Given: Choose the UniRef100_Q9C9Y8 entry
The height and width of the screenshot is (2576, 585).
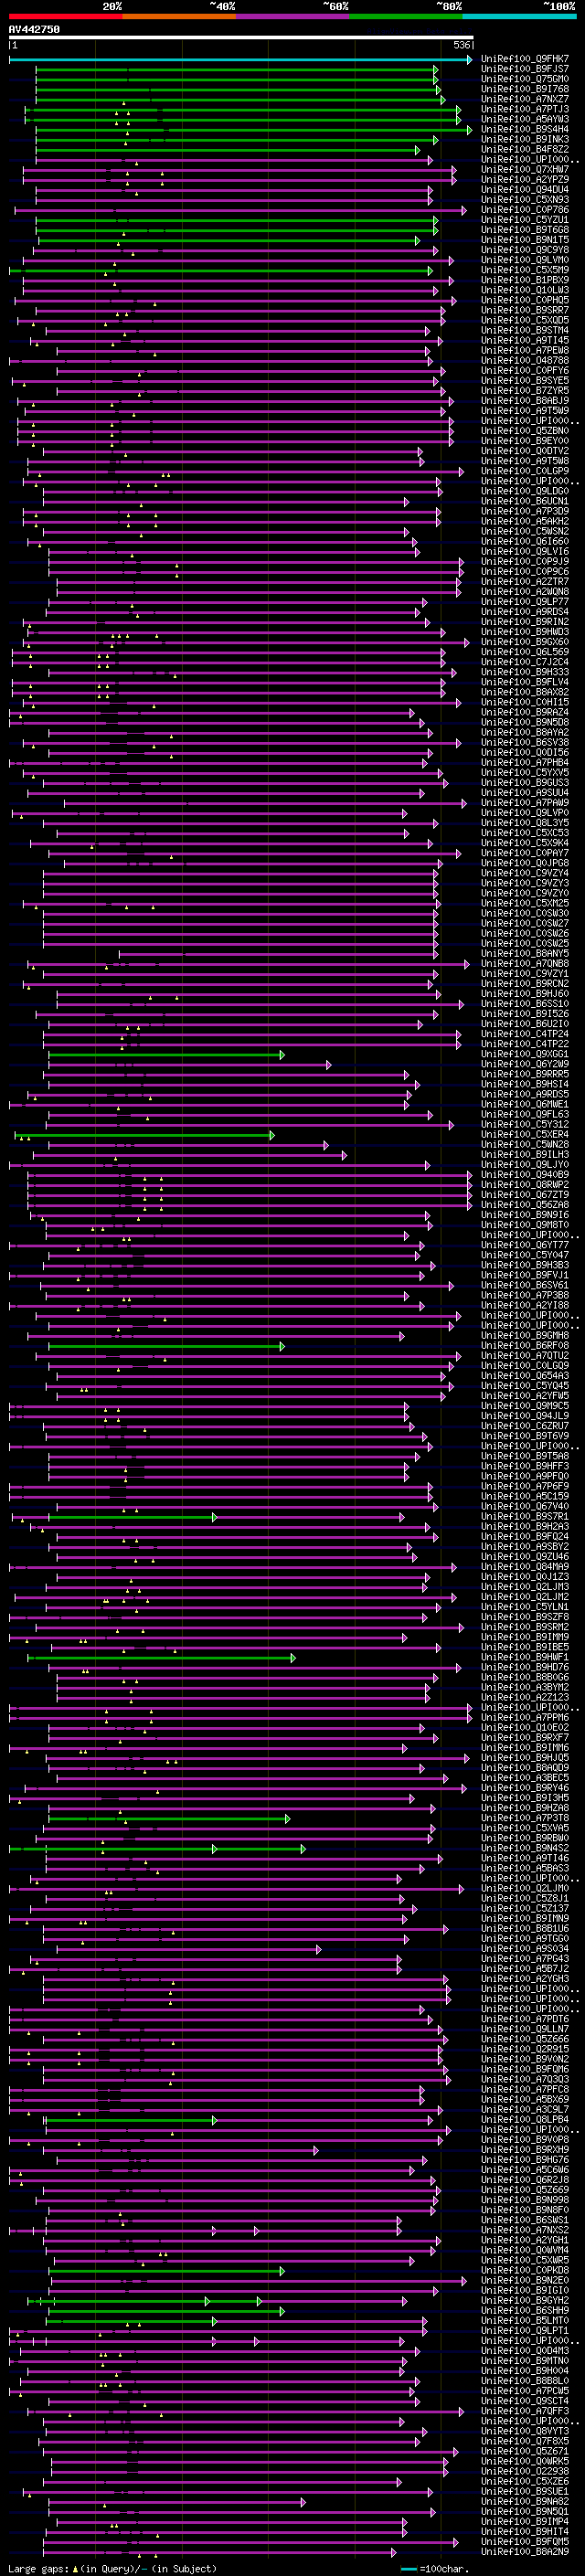Looking at the screenshot, I should (x=525, y=250).
